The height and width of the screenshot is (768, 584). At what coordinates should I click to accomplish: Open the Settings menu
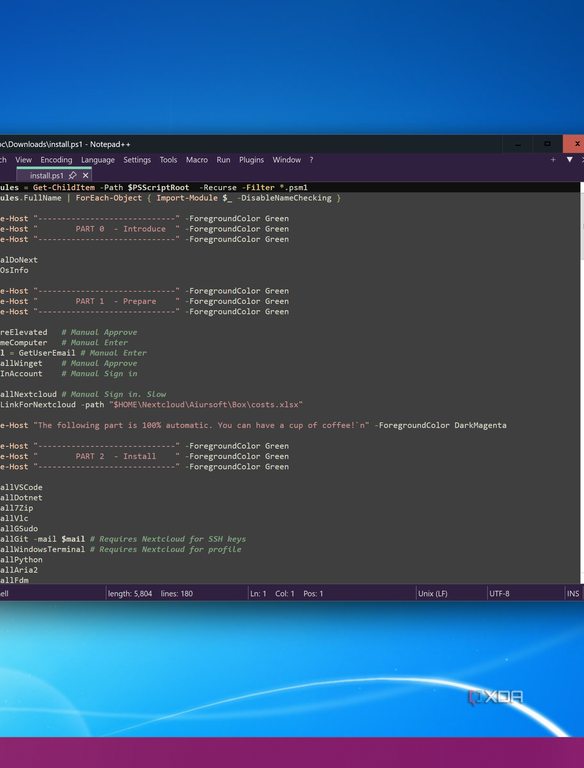tap(137, 160)
